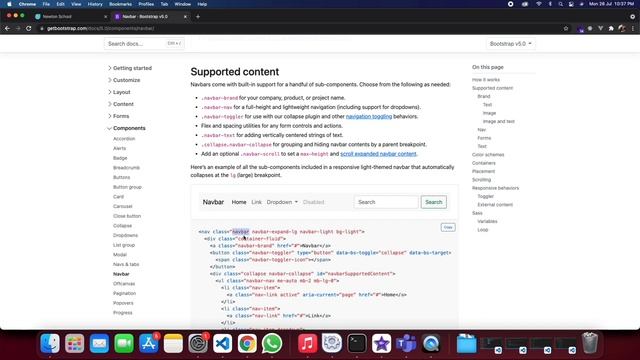
Task: Open FaceTime from the dock
Action: (124, 343)
